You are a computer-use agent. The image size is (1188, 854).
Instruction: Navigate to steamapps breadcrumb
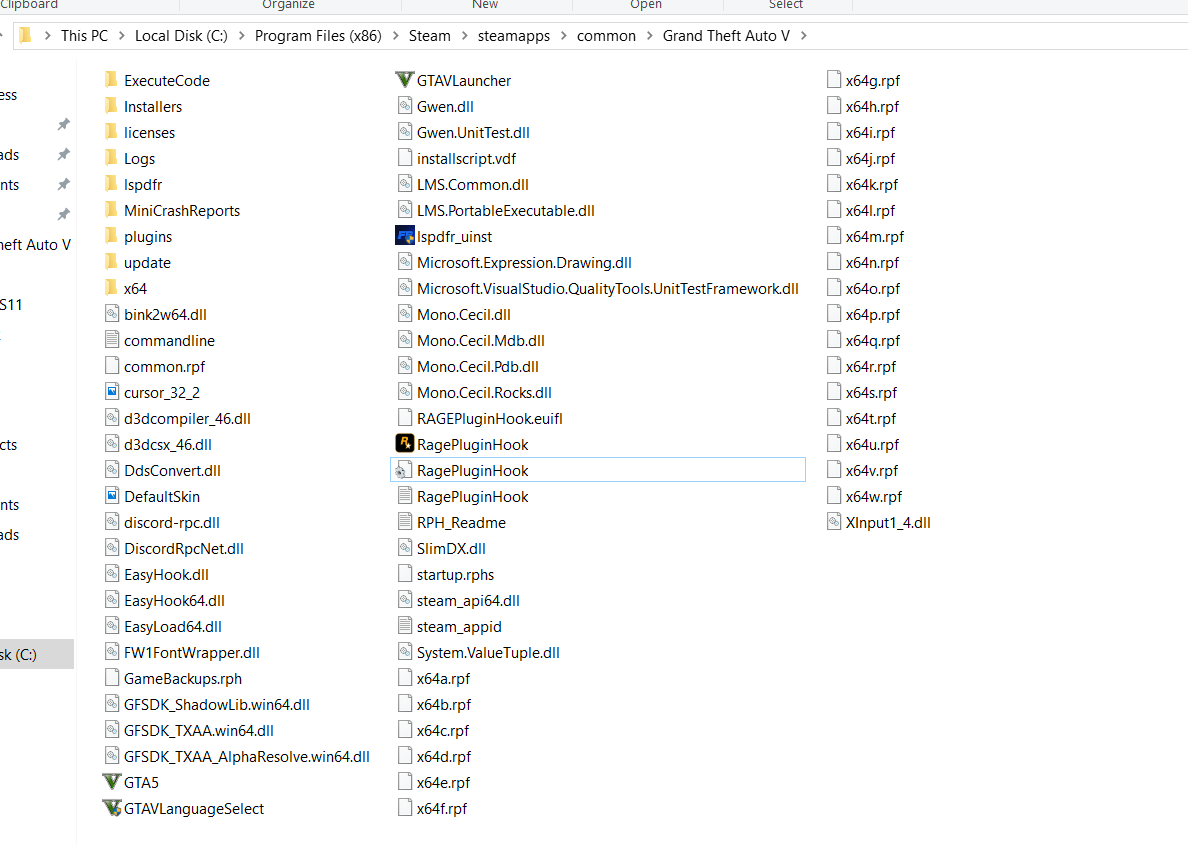click(x=514, y=36)
